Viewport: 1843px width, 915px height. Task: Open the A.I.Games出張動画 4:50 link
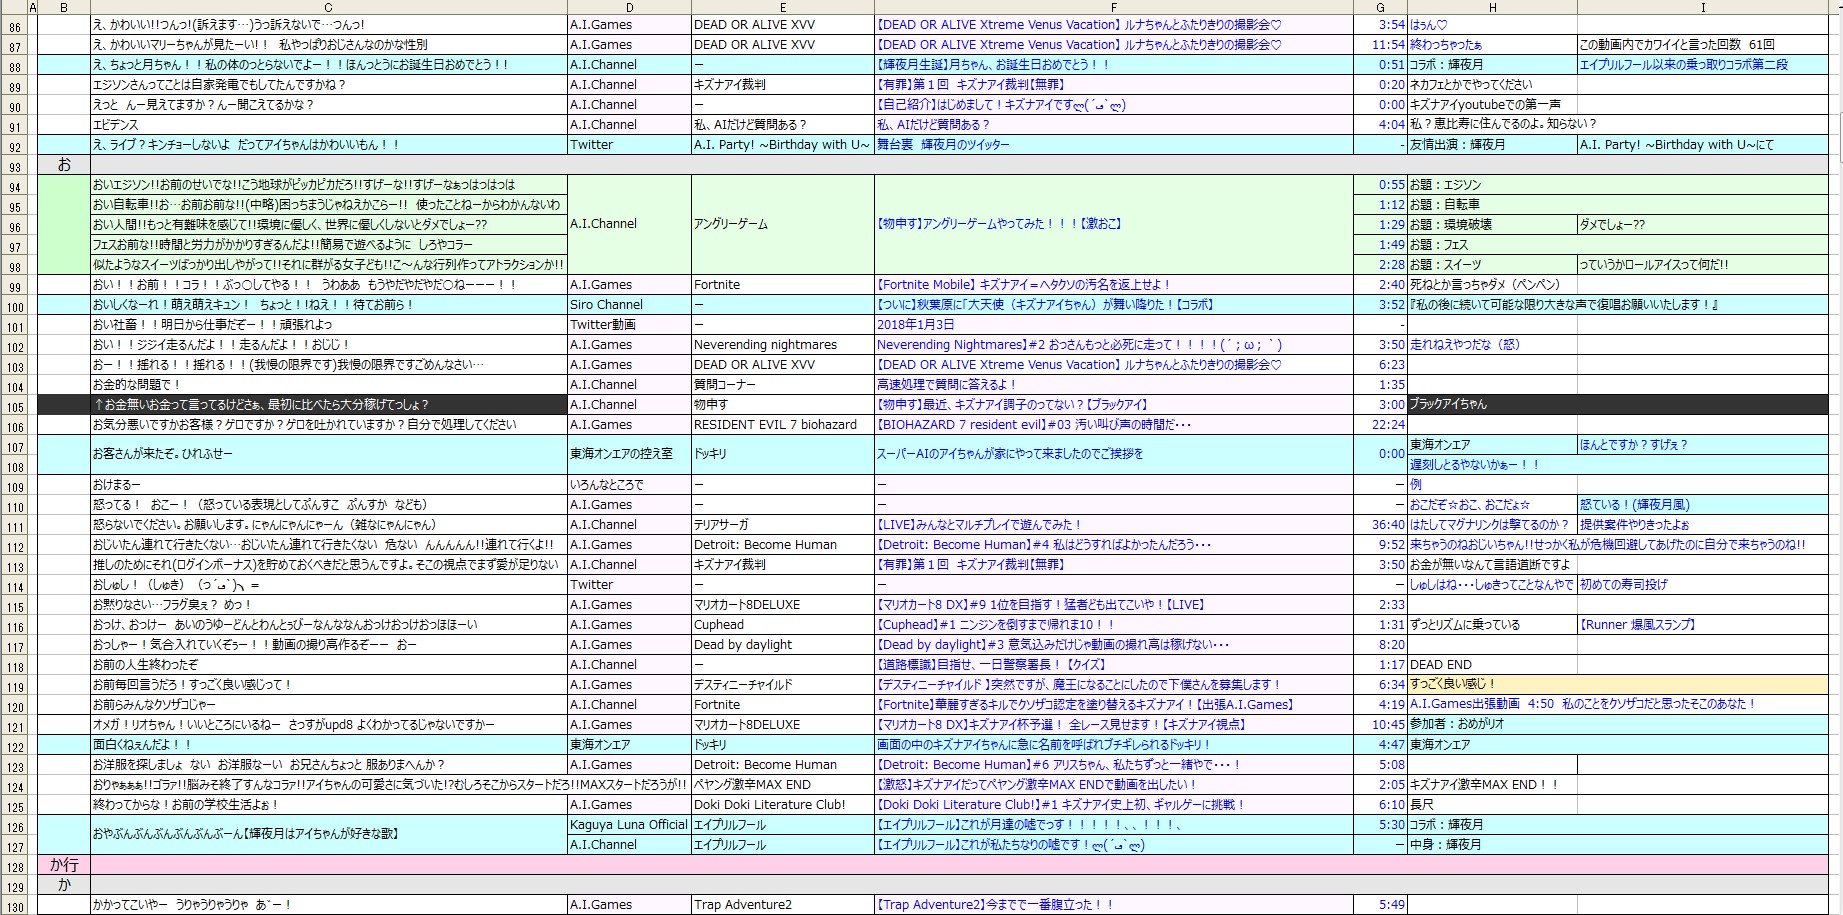point(1582,705)
